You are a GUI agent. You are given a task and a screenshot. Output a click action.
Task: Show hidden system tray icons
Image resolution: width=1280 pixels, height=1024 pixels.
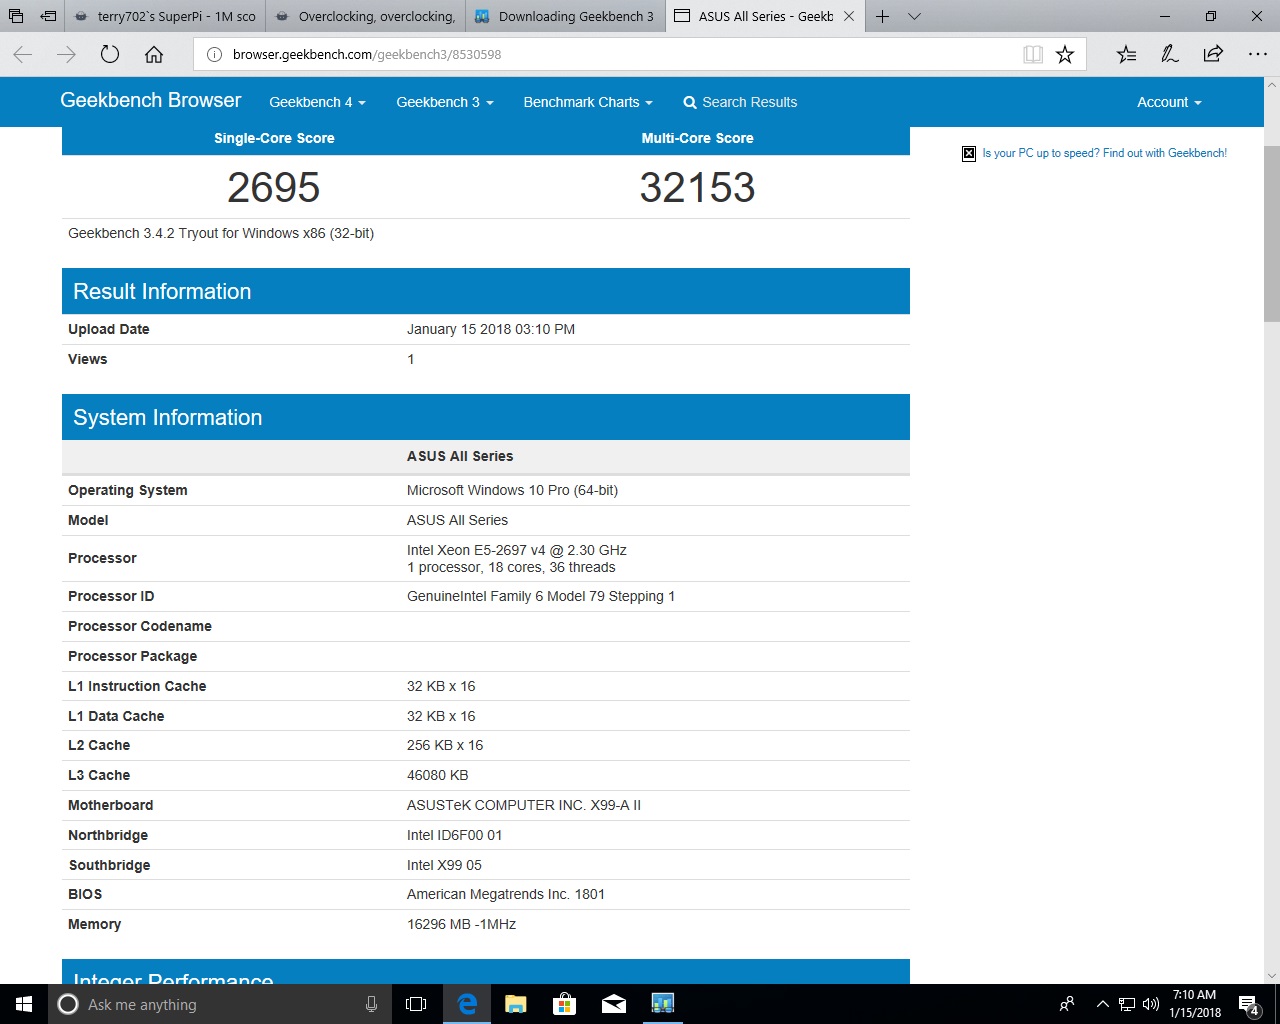point(1102,1004)
